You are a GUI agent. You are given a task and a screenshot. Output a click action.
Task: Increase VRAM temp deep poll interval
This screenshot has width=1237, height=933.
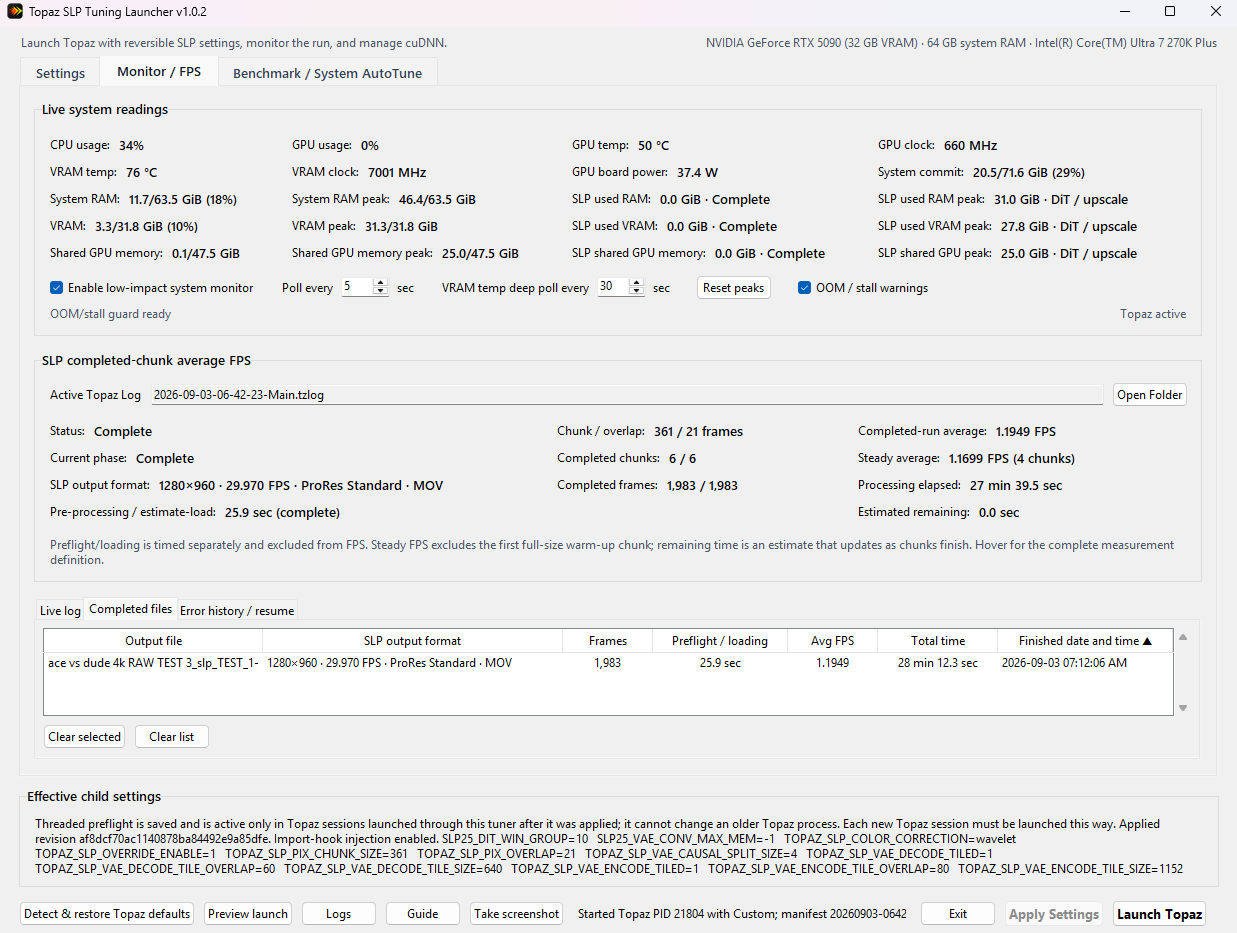(x=637, y=283)
